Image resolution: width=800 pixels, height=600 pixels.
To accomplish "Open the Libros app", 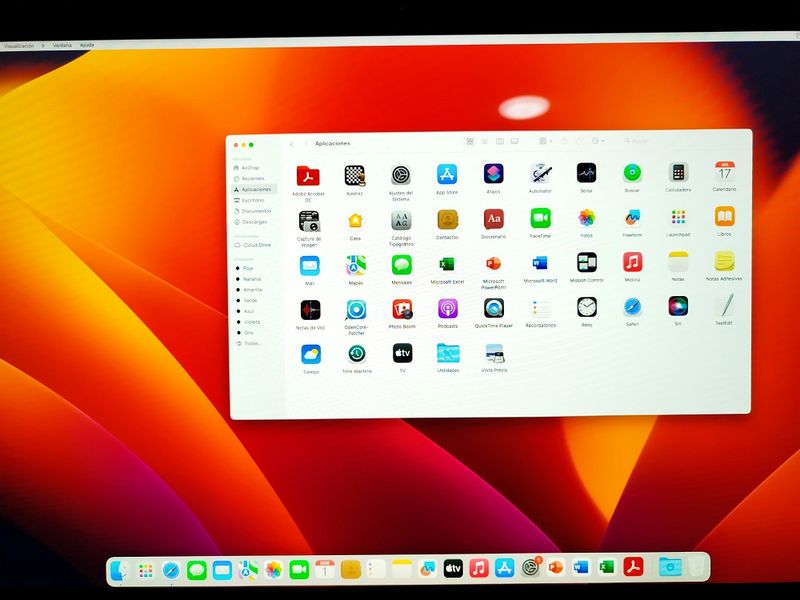I will tap(724, 216).
